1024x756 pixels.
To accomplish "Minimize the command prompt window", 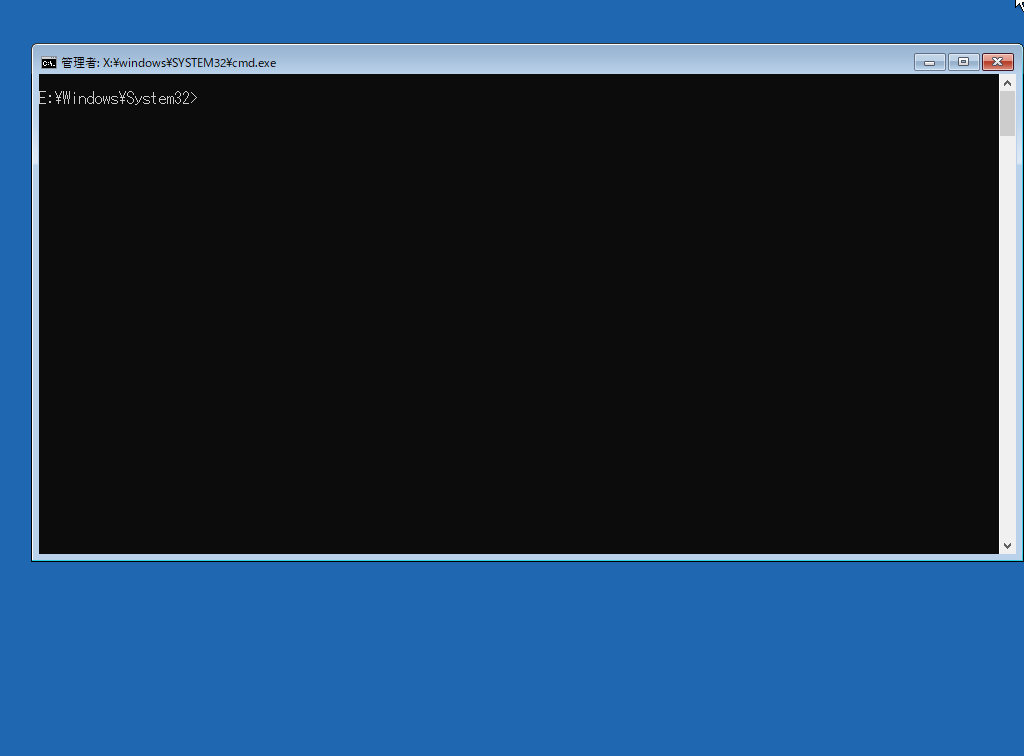I will pos(929,62).
